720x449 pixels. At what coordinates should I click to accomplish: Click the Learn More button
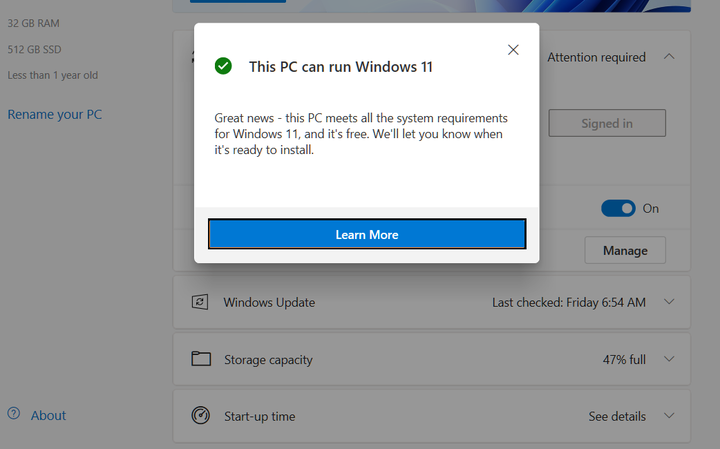pyautogui.click(x=367, y=234)
